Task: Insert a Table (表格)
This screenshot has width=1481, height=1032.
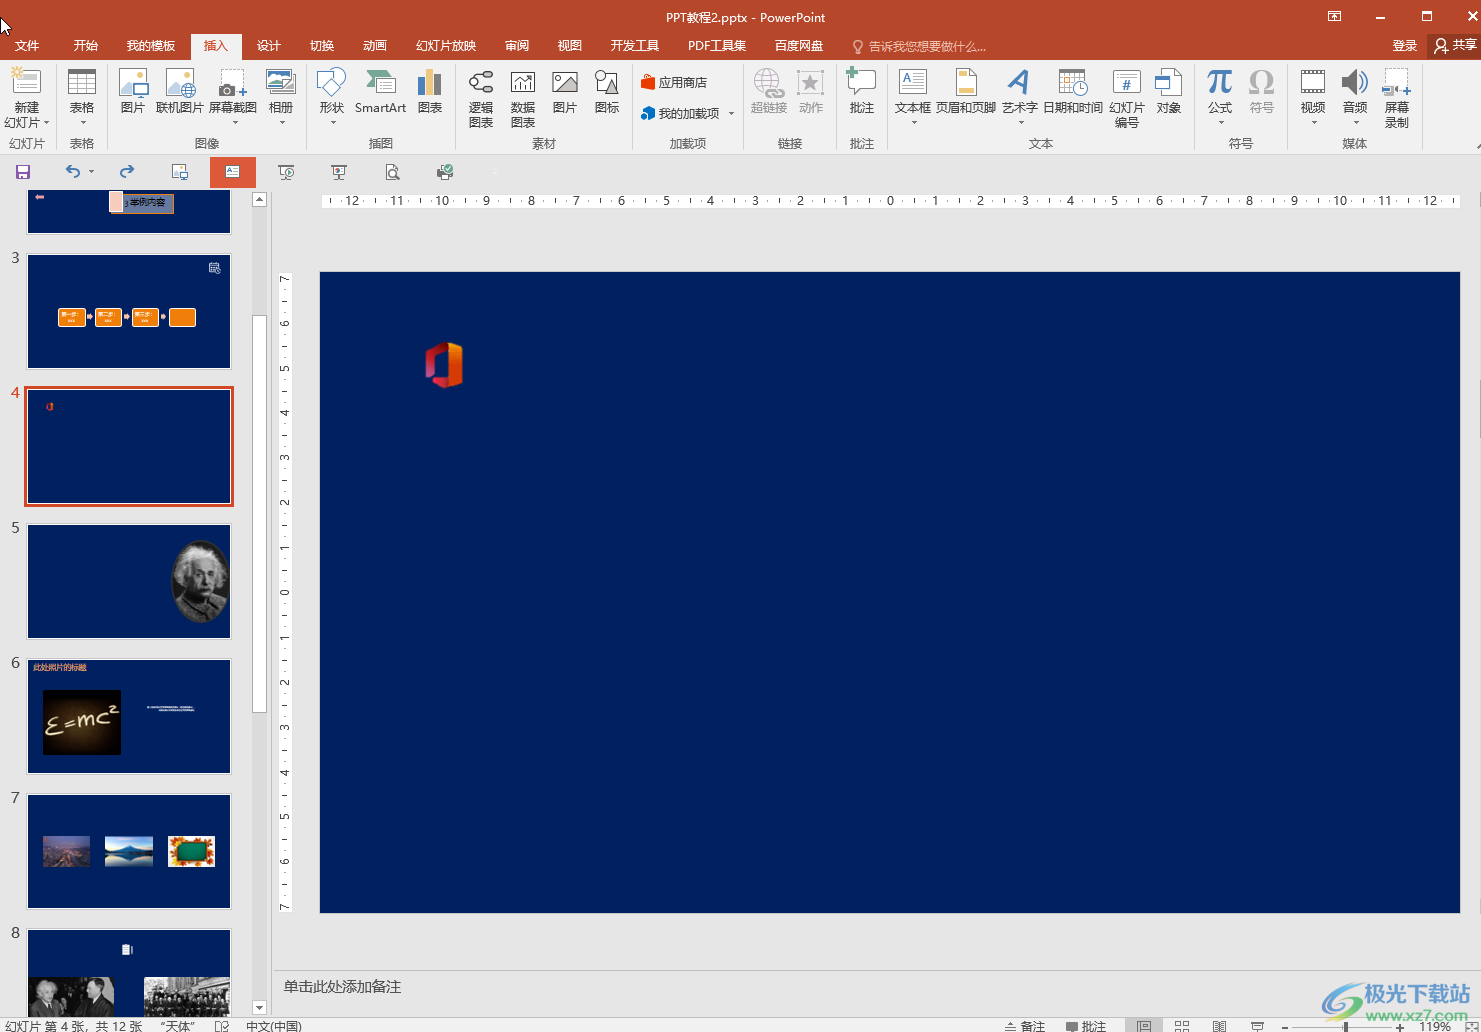Action: click(82, 96)
